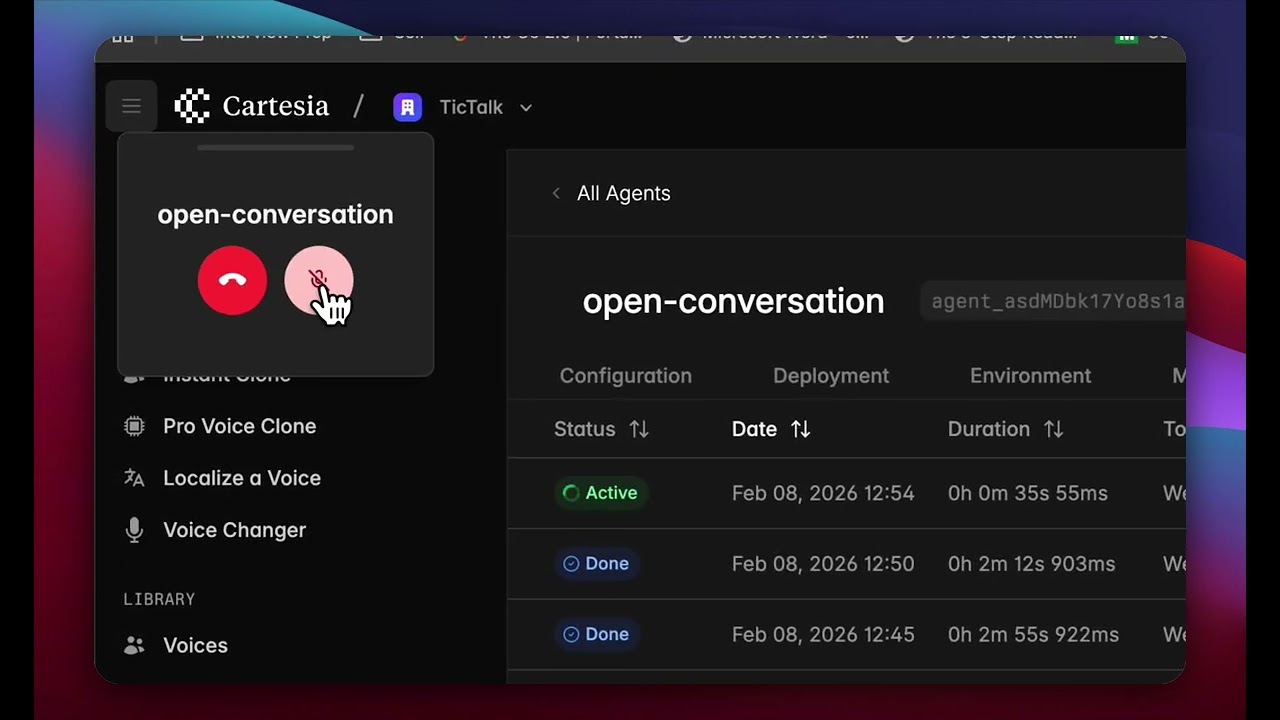The height and width of the screenshot is (720, 1280).
Task: Click the Cartesia logo
Action: [x=252, y=106]
